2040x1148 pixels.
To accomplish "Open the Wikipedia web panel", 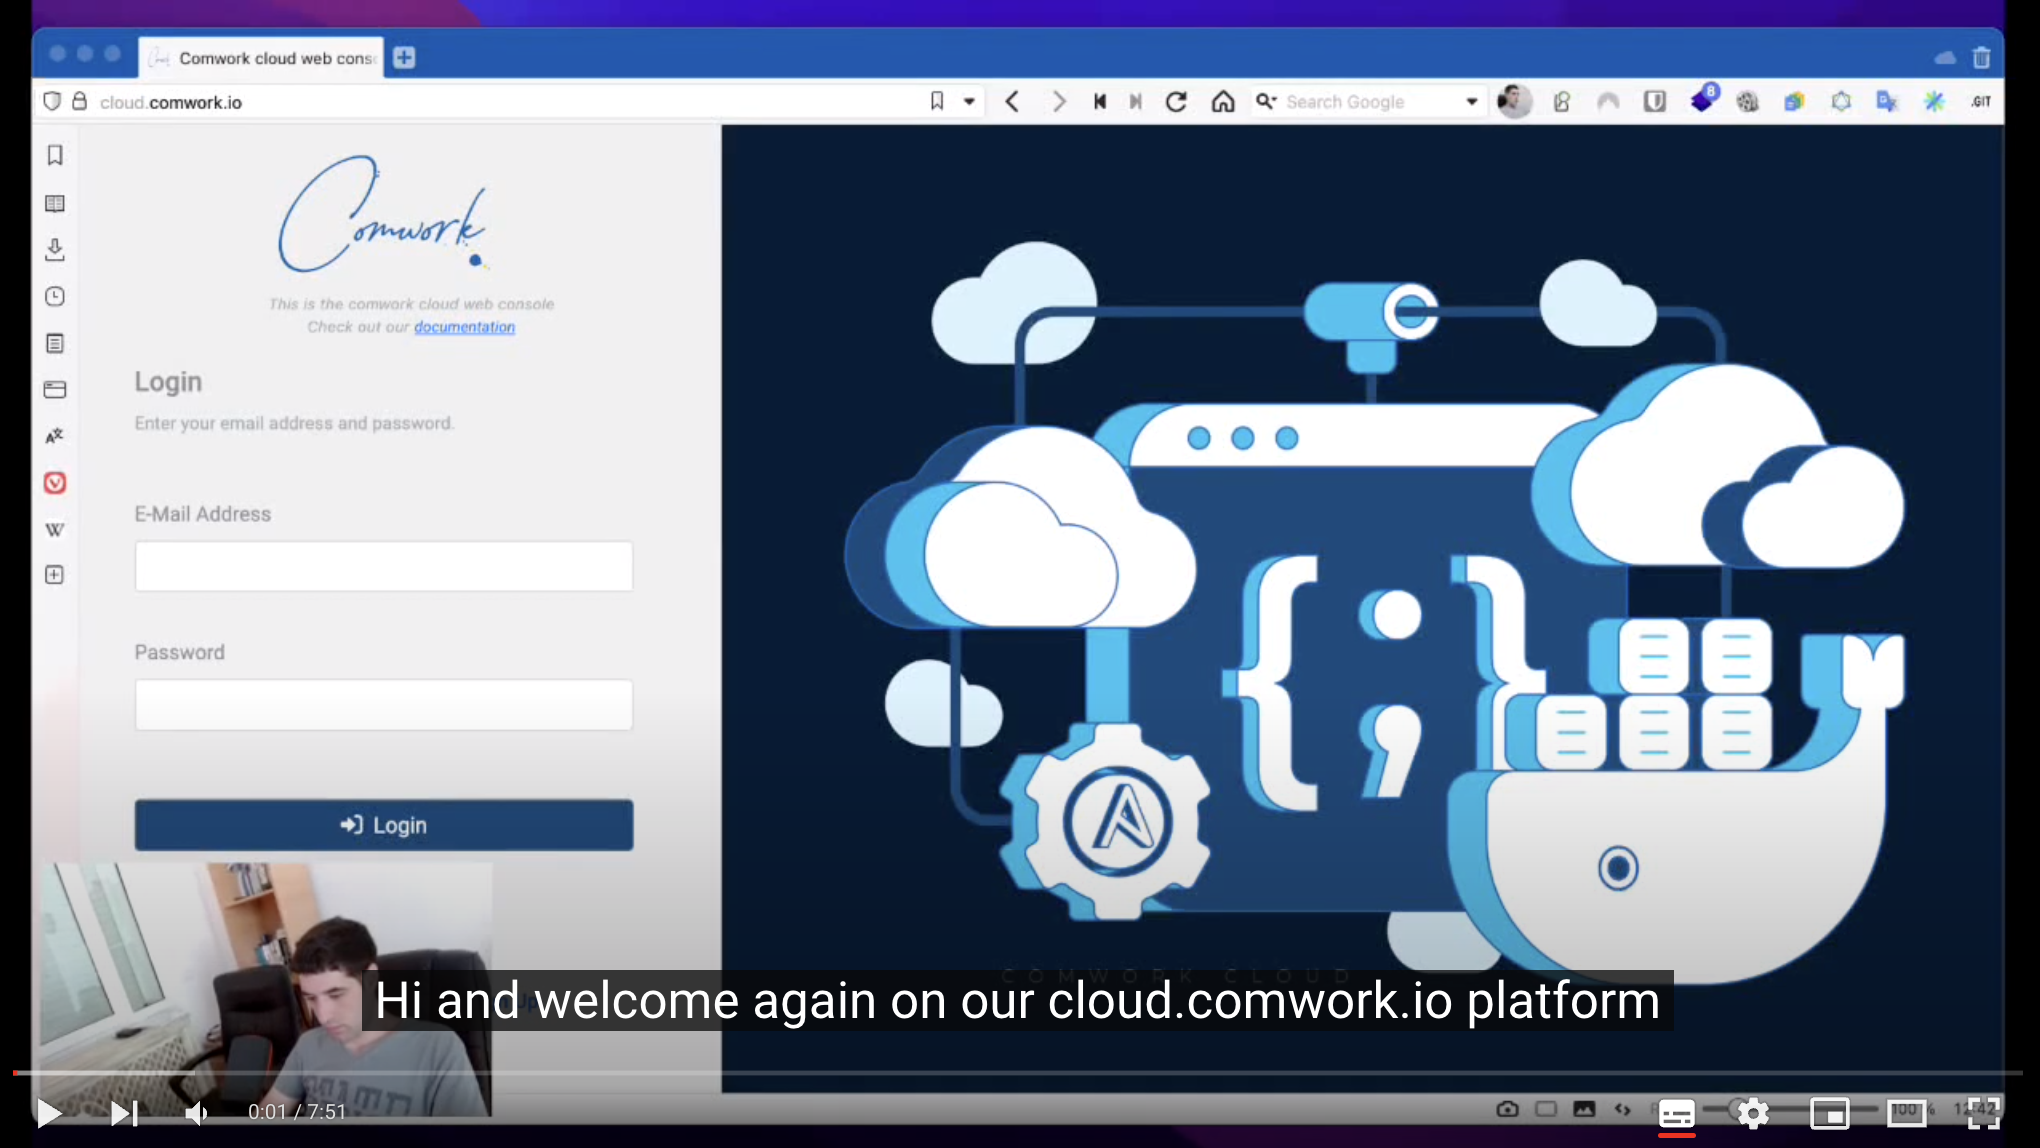I will click(x=55, y=529).
